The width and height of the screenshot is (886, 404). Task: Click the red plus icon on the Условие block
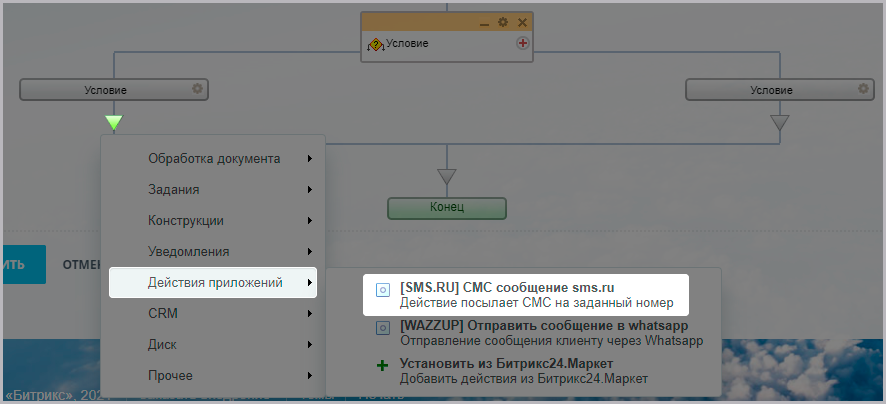[522, 44]
